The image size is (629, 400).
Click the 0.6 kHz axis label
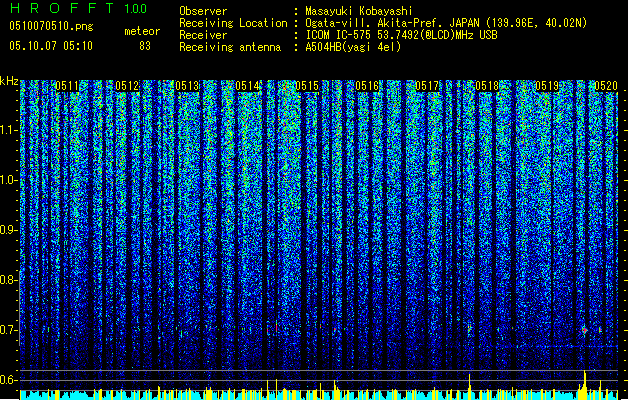pyautogui.click(x=9, y=380)
